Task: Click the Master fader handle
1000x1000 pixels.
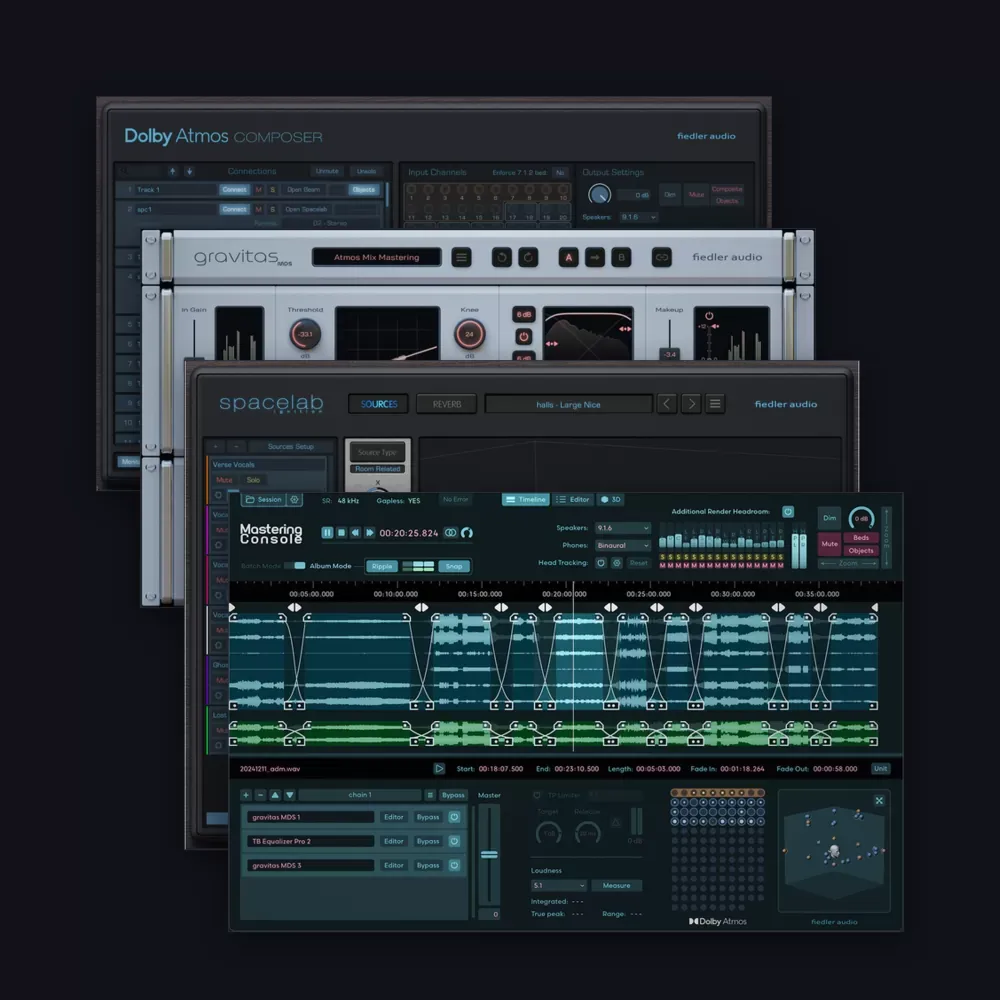Action: [489, 855]
